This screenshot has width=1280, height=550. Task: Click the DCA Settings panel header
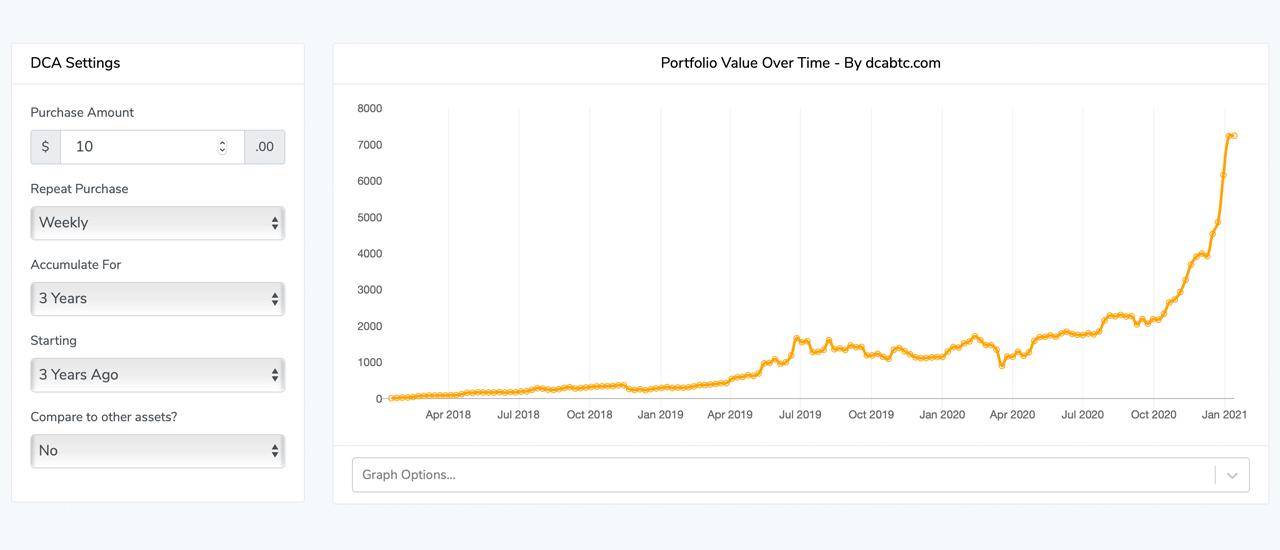(158, 63)
